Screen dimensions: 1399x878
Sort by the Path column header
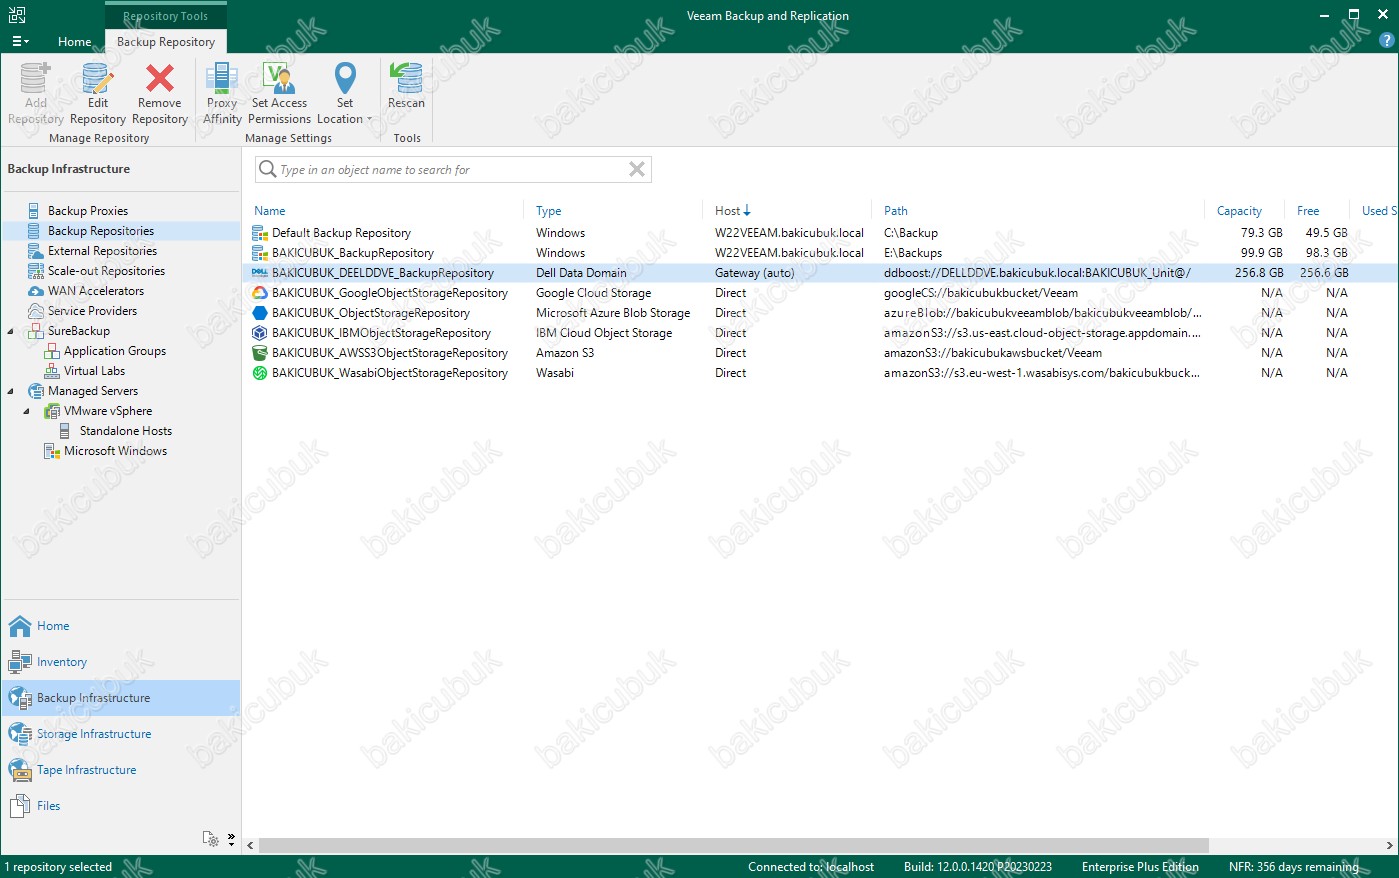click(896, 211)
